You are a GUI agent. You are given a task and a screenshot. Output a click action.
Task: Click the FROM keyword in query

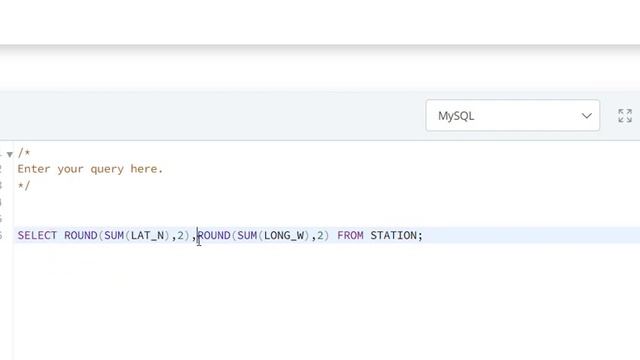(x=350, y=236)
